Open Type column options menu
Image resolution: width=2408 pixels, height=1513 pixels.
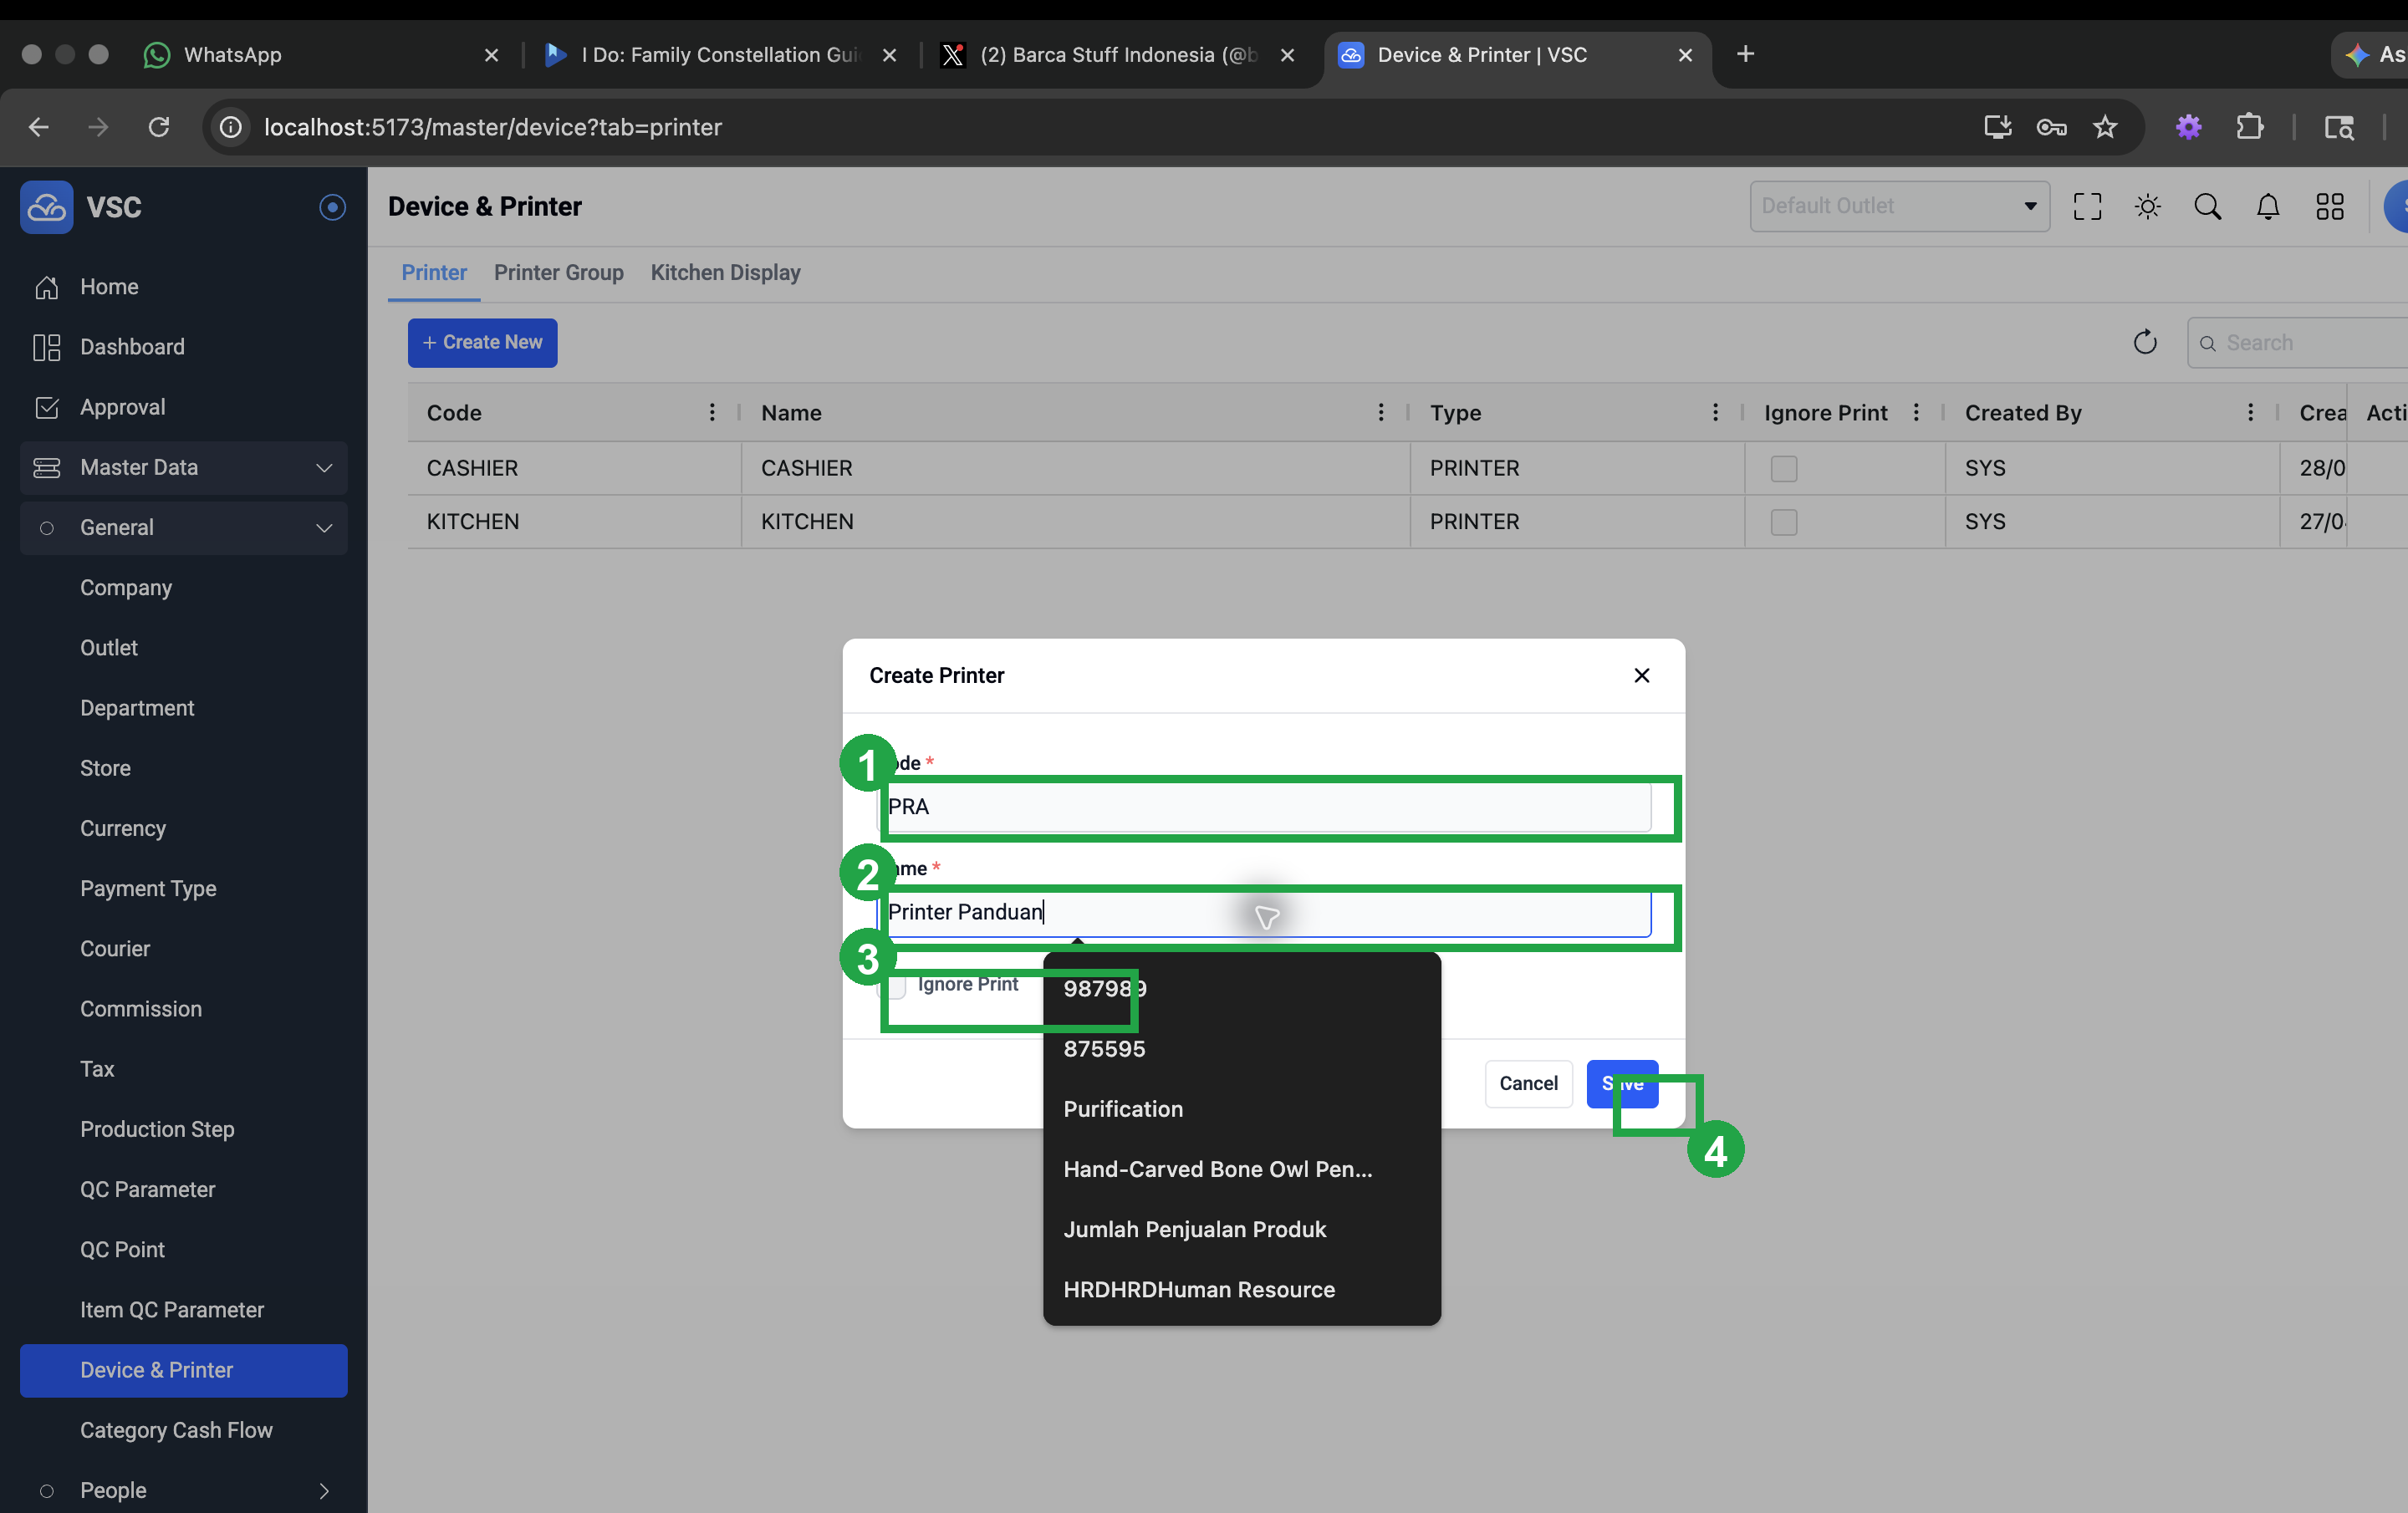1715,413
